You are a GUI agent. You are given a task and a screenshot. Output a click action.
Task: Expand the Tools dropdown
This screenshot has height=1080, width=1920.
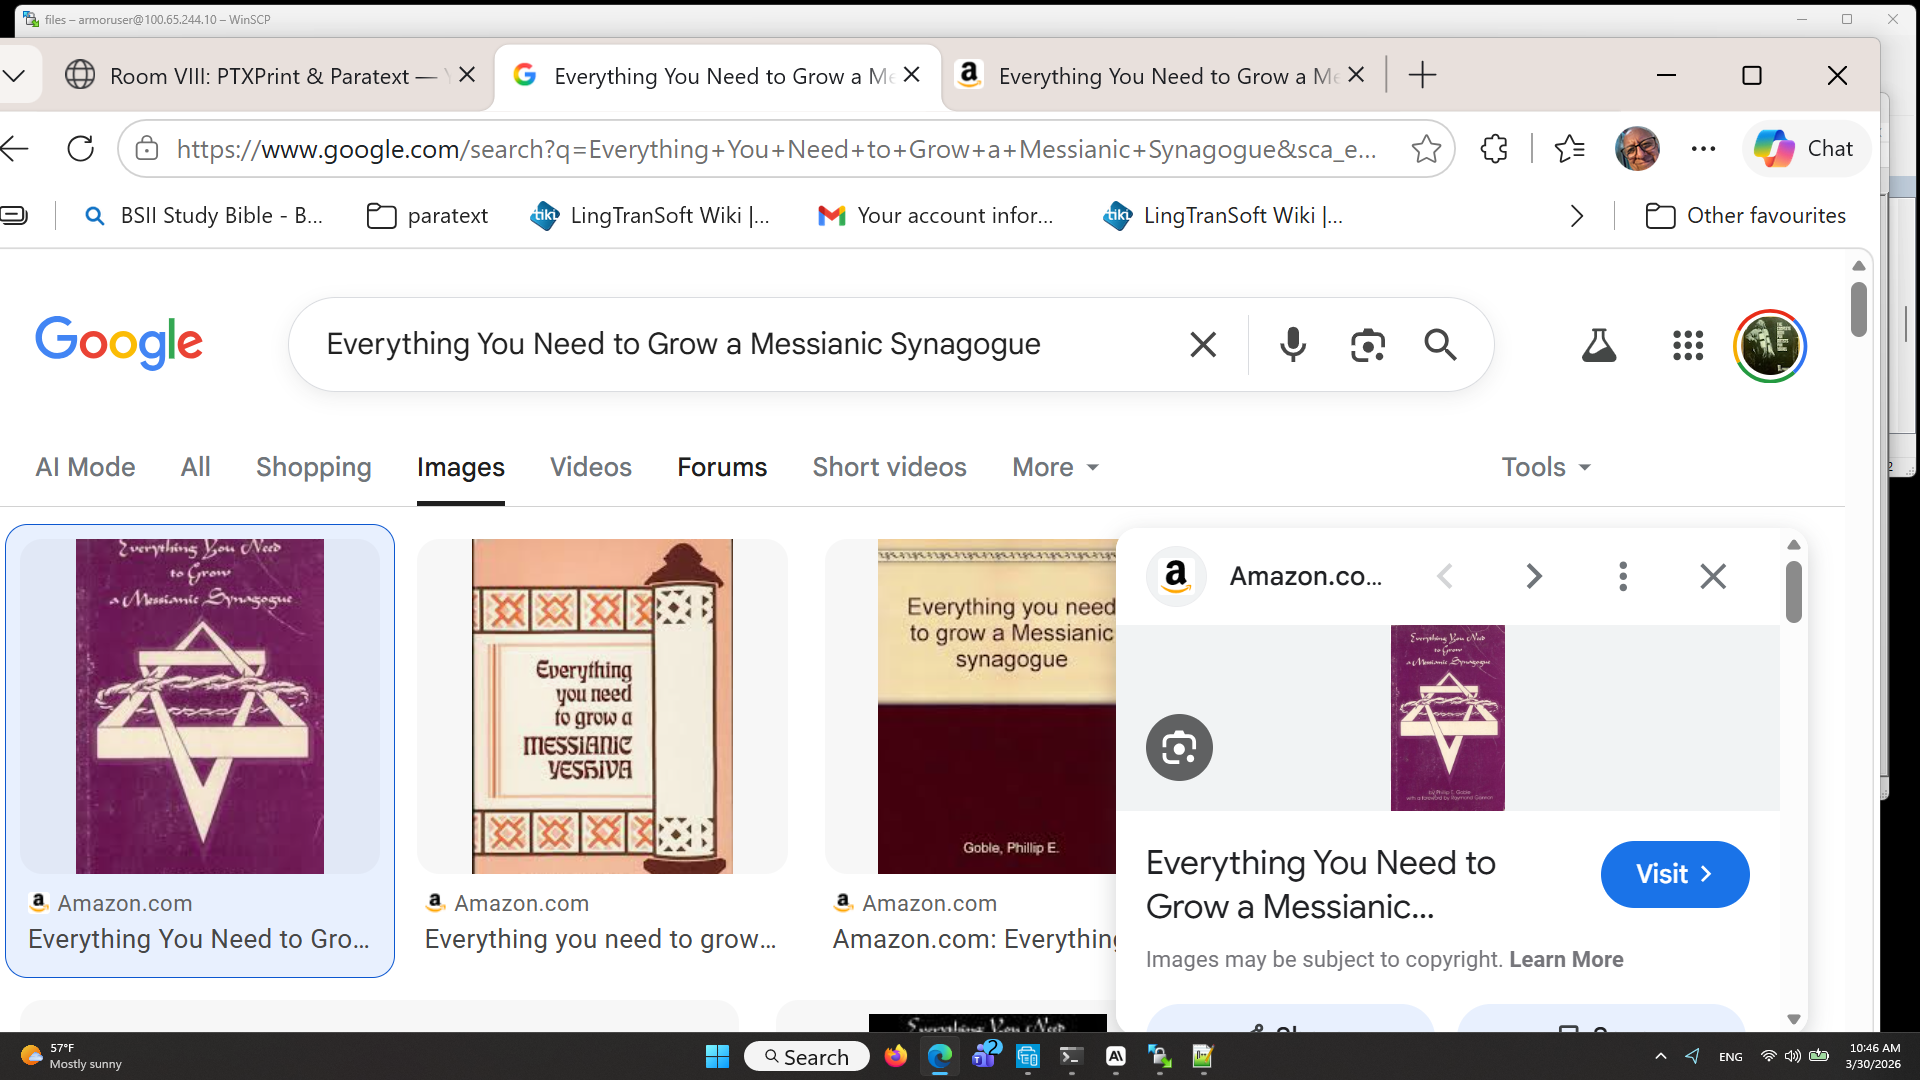point(1546,467)
